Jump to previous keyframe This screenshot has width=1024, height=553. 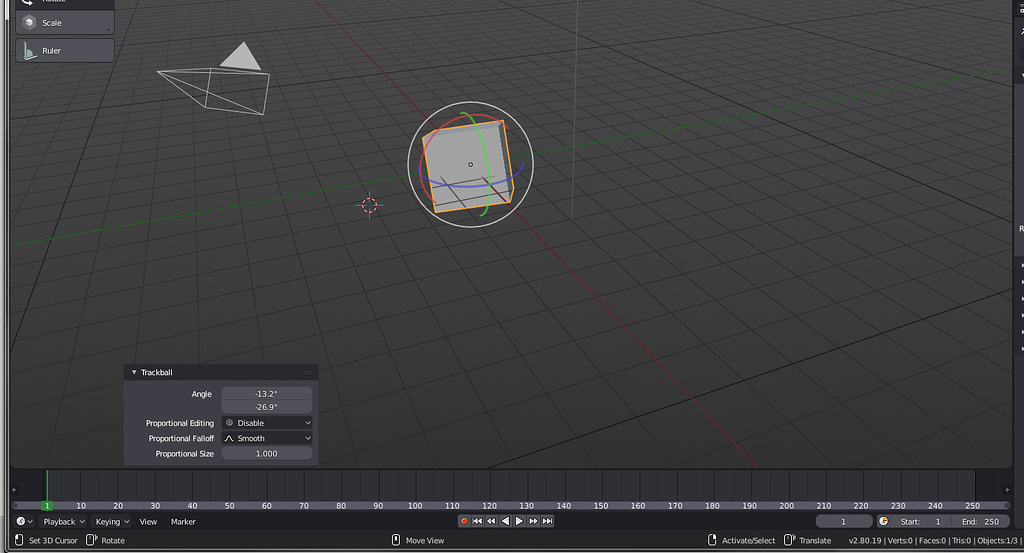[491, 521]
